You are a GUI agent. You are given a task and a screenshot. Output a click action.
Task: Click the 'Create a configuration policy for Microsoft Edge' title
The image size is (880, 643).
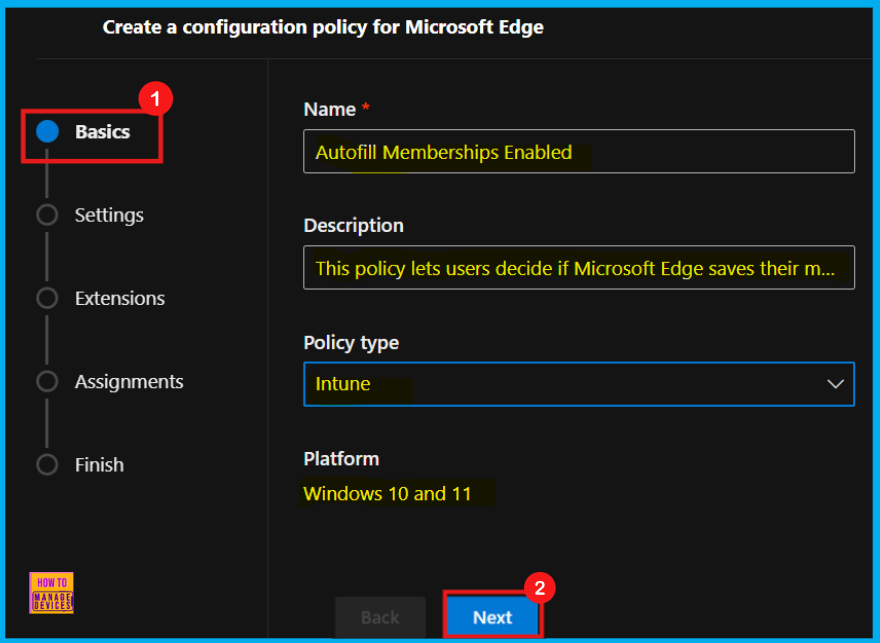[323, 27]
